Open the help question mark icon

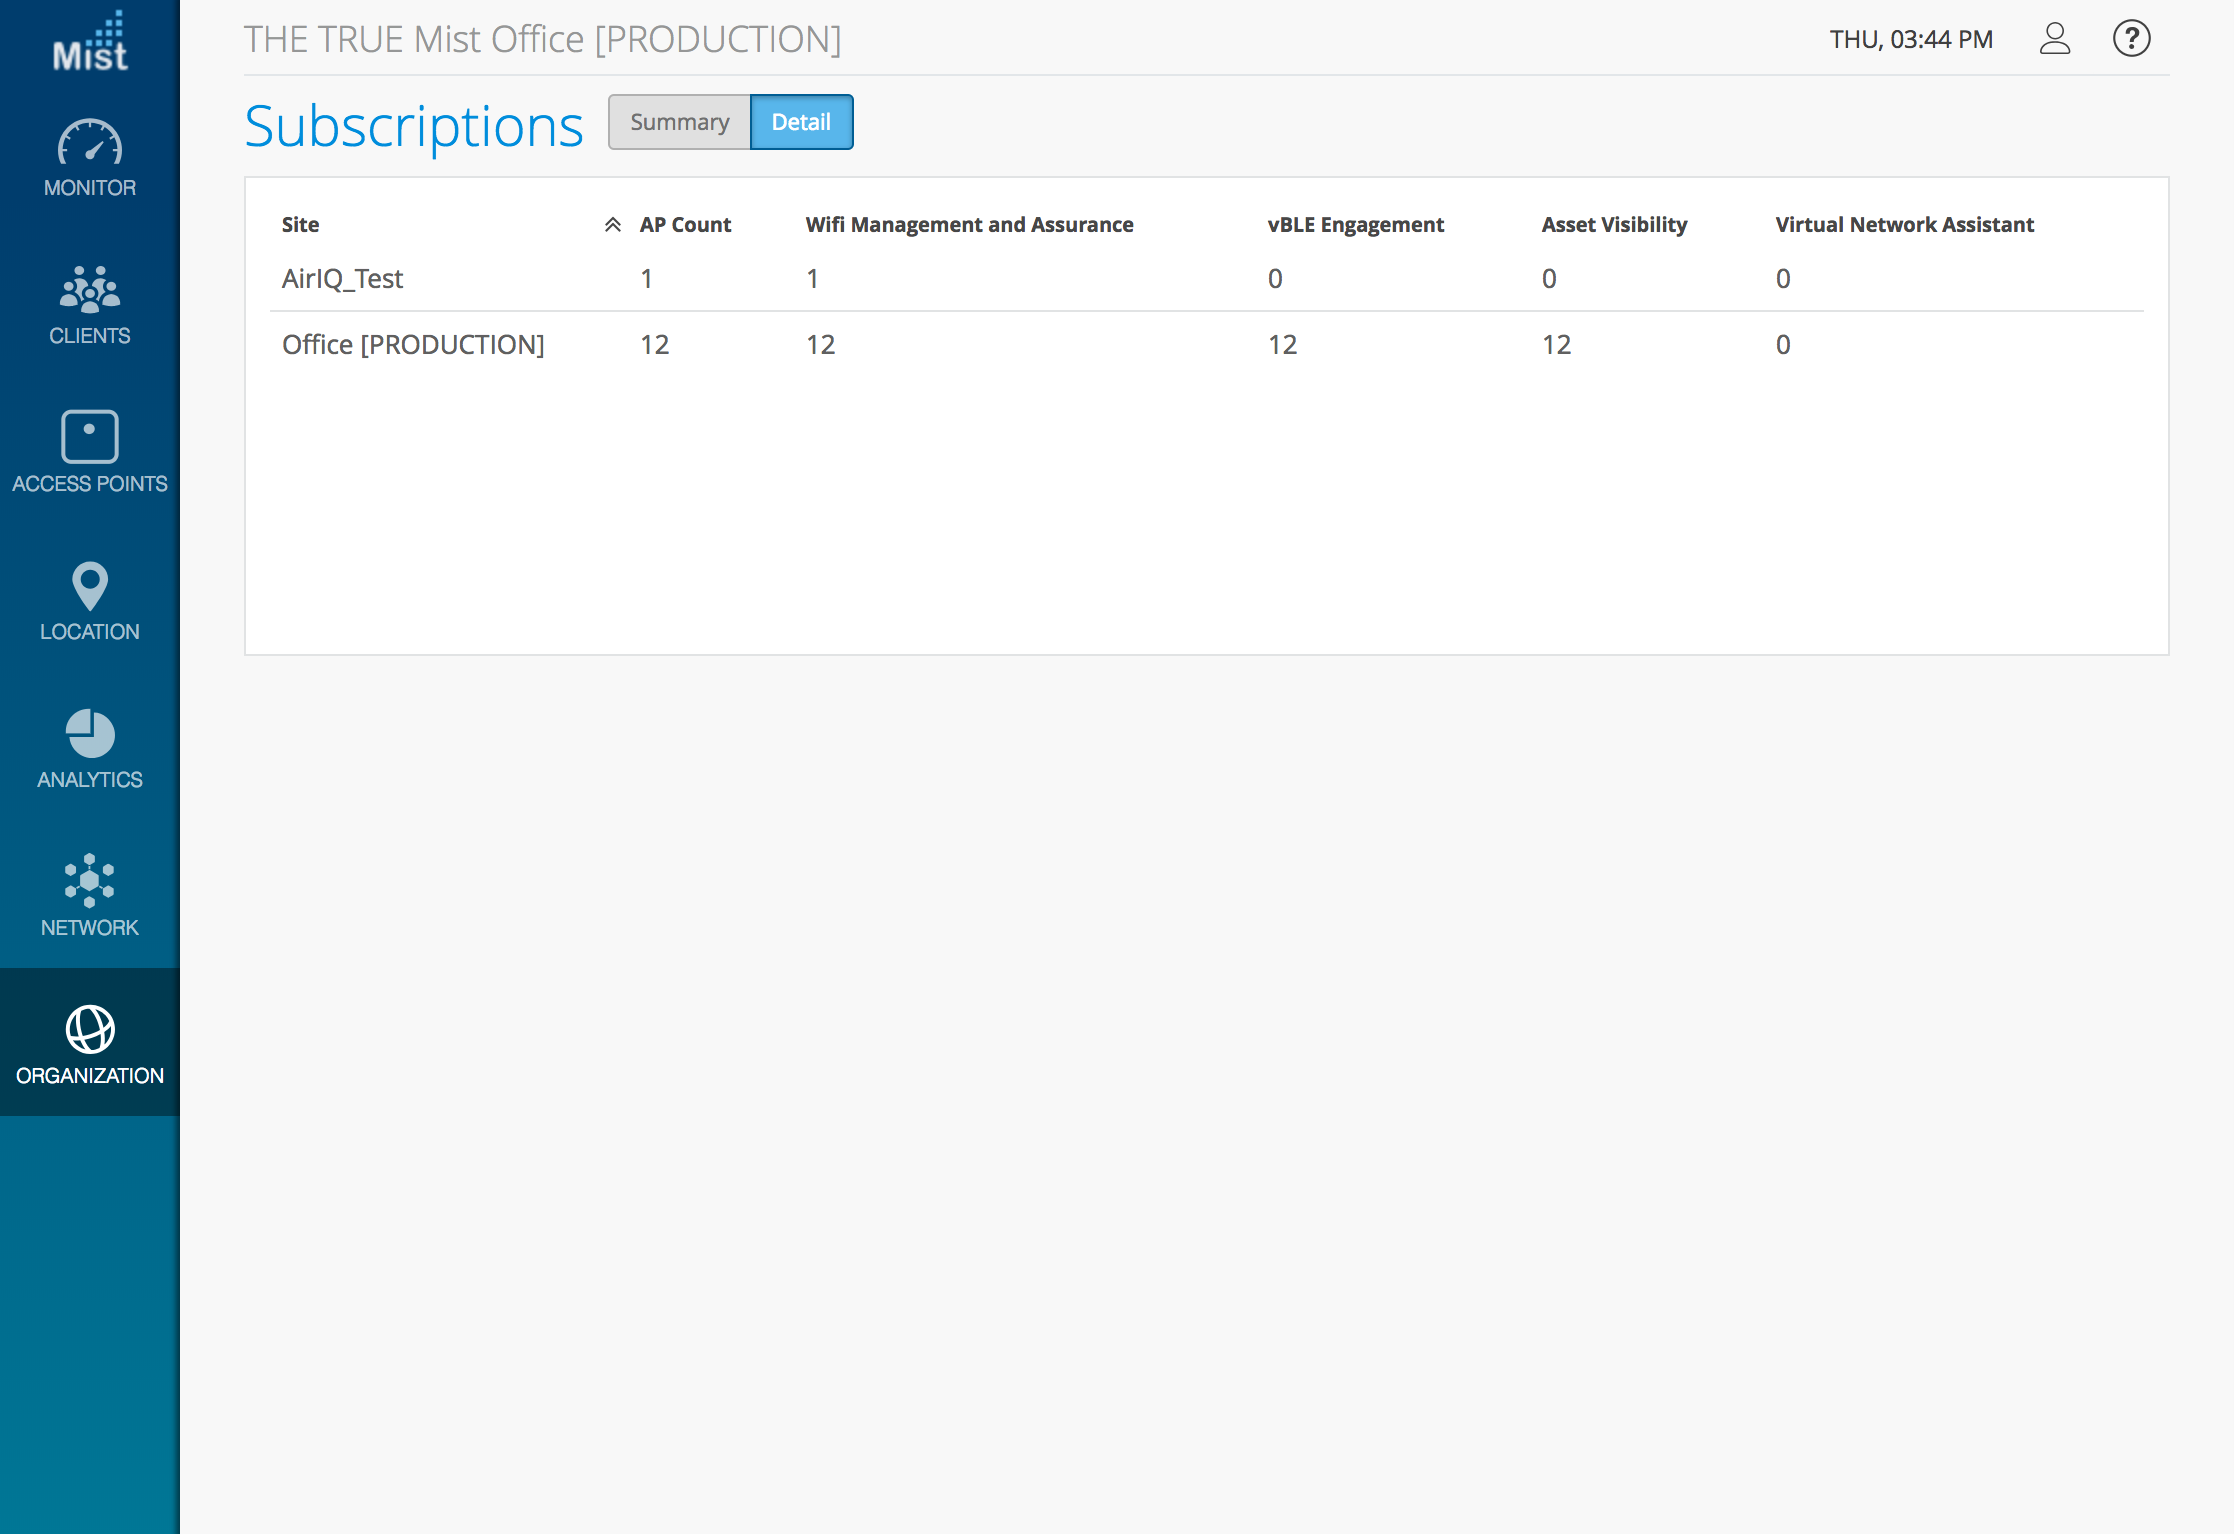[2131, 39]
